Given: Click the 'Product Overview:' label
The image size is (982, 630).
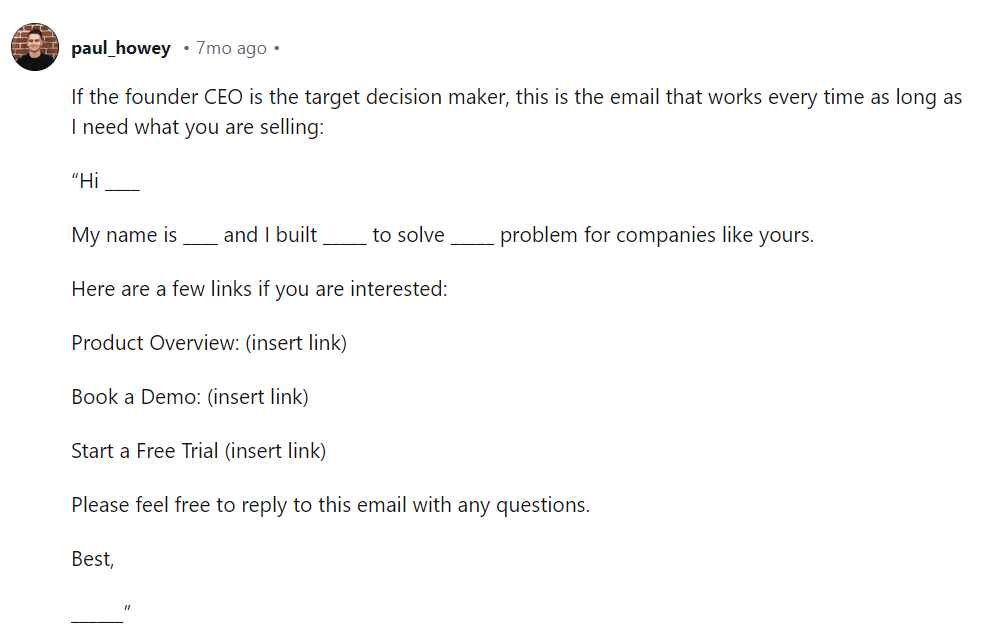Looking at the screenshot, I should (156, 343).
